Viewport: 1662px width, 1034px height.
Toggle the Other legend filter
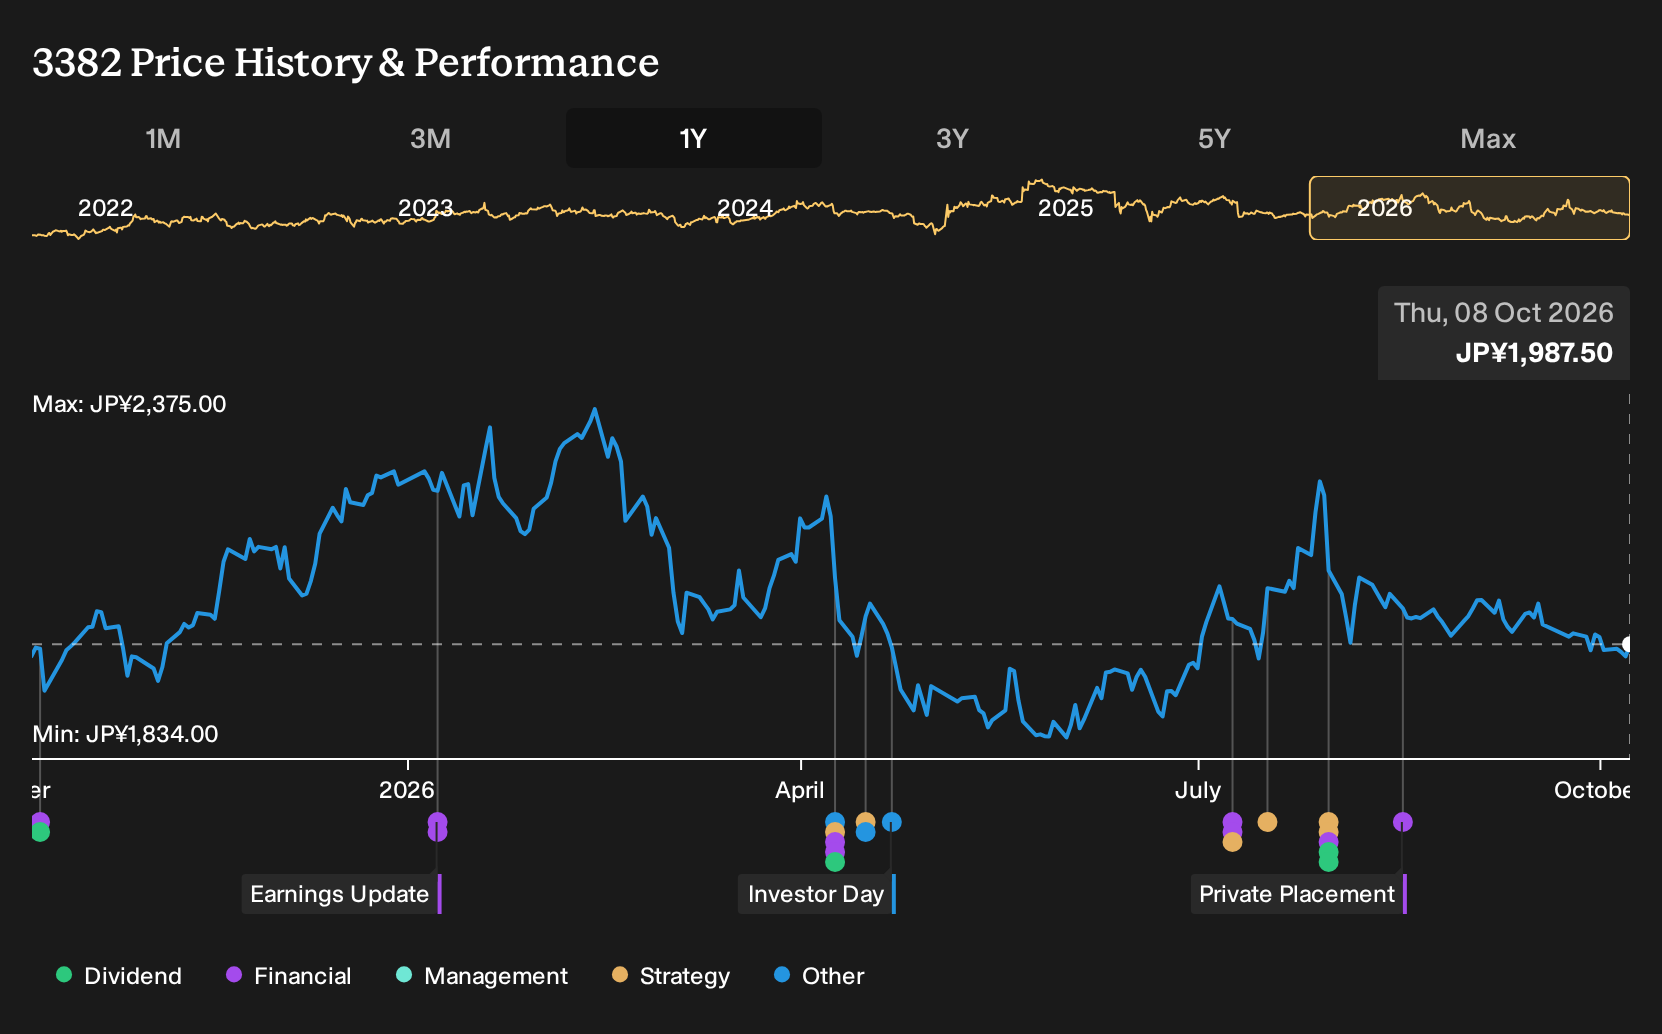[x=819, y=976]
